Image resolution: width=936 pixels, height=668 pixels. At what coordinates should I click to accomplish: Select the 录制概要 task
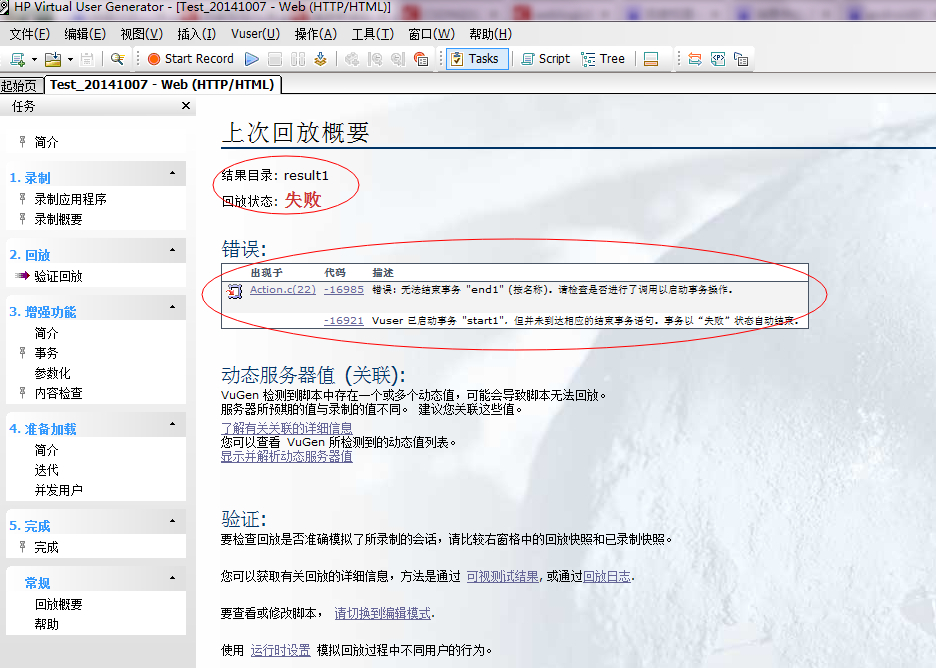tap(58, 220)
